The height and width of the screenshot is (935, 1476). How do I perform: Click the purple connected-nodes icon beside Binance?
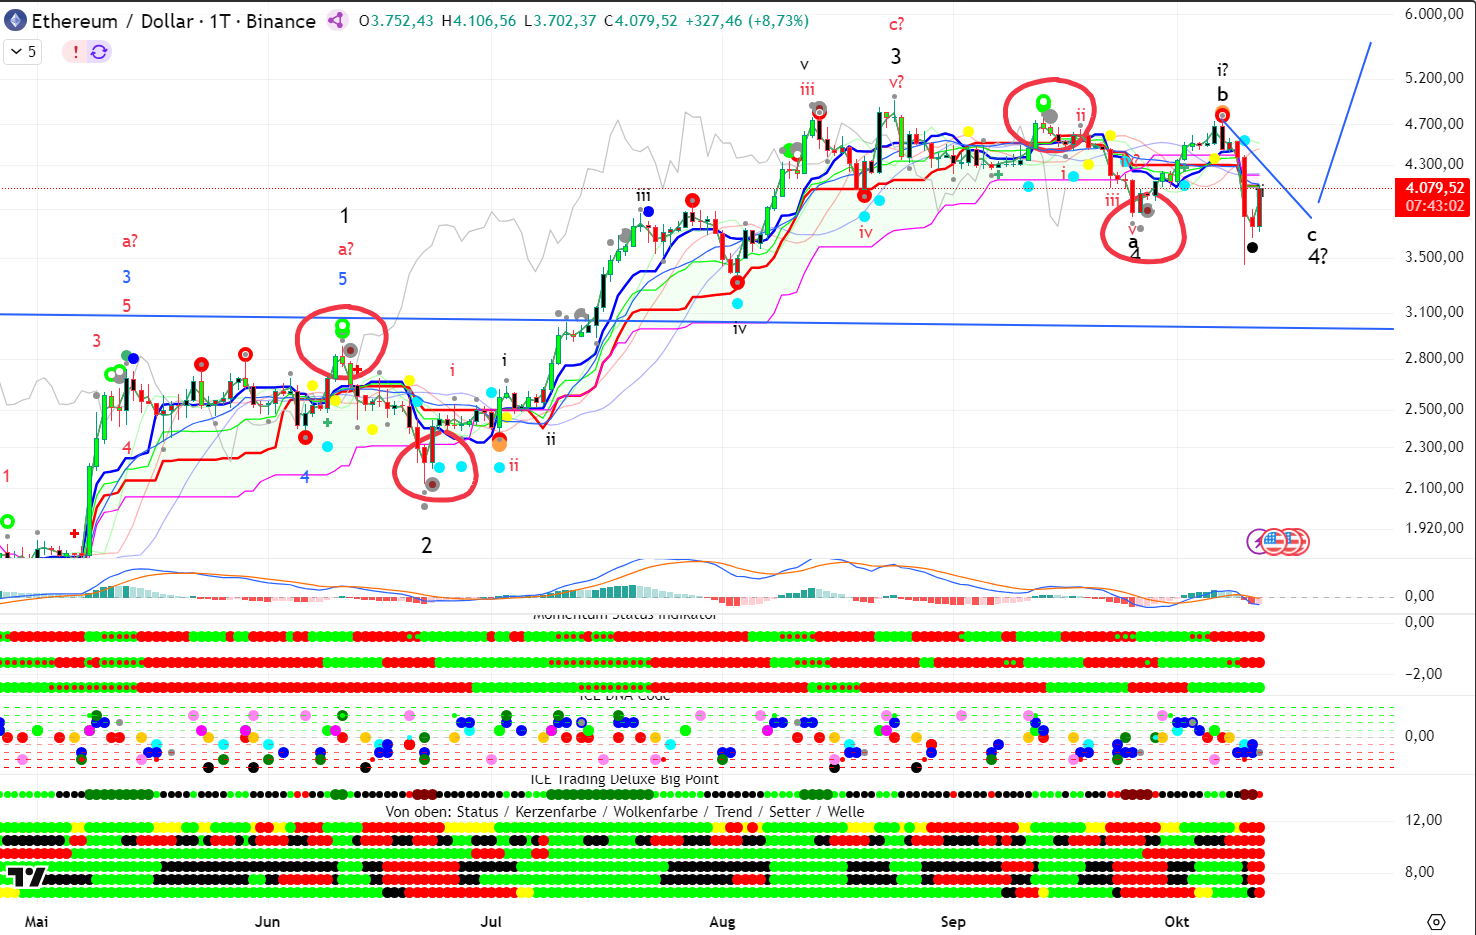[337, 21]
